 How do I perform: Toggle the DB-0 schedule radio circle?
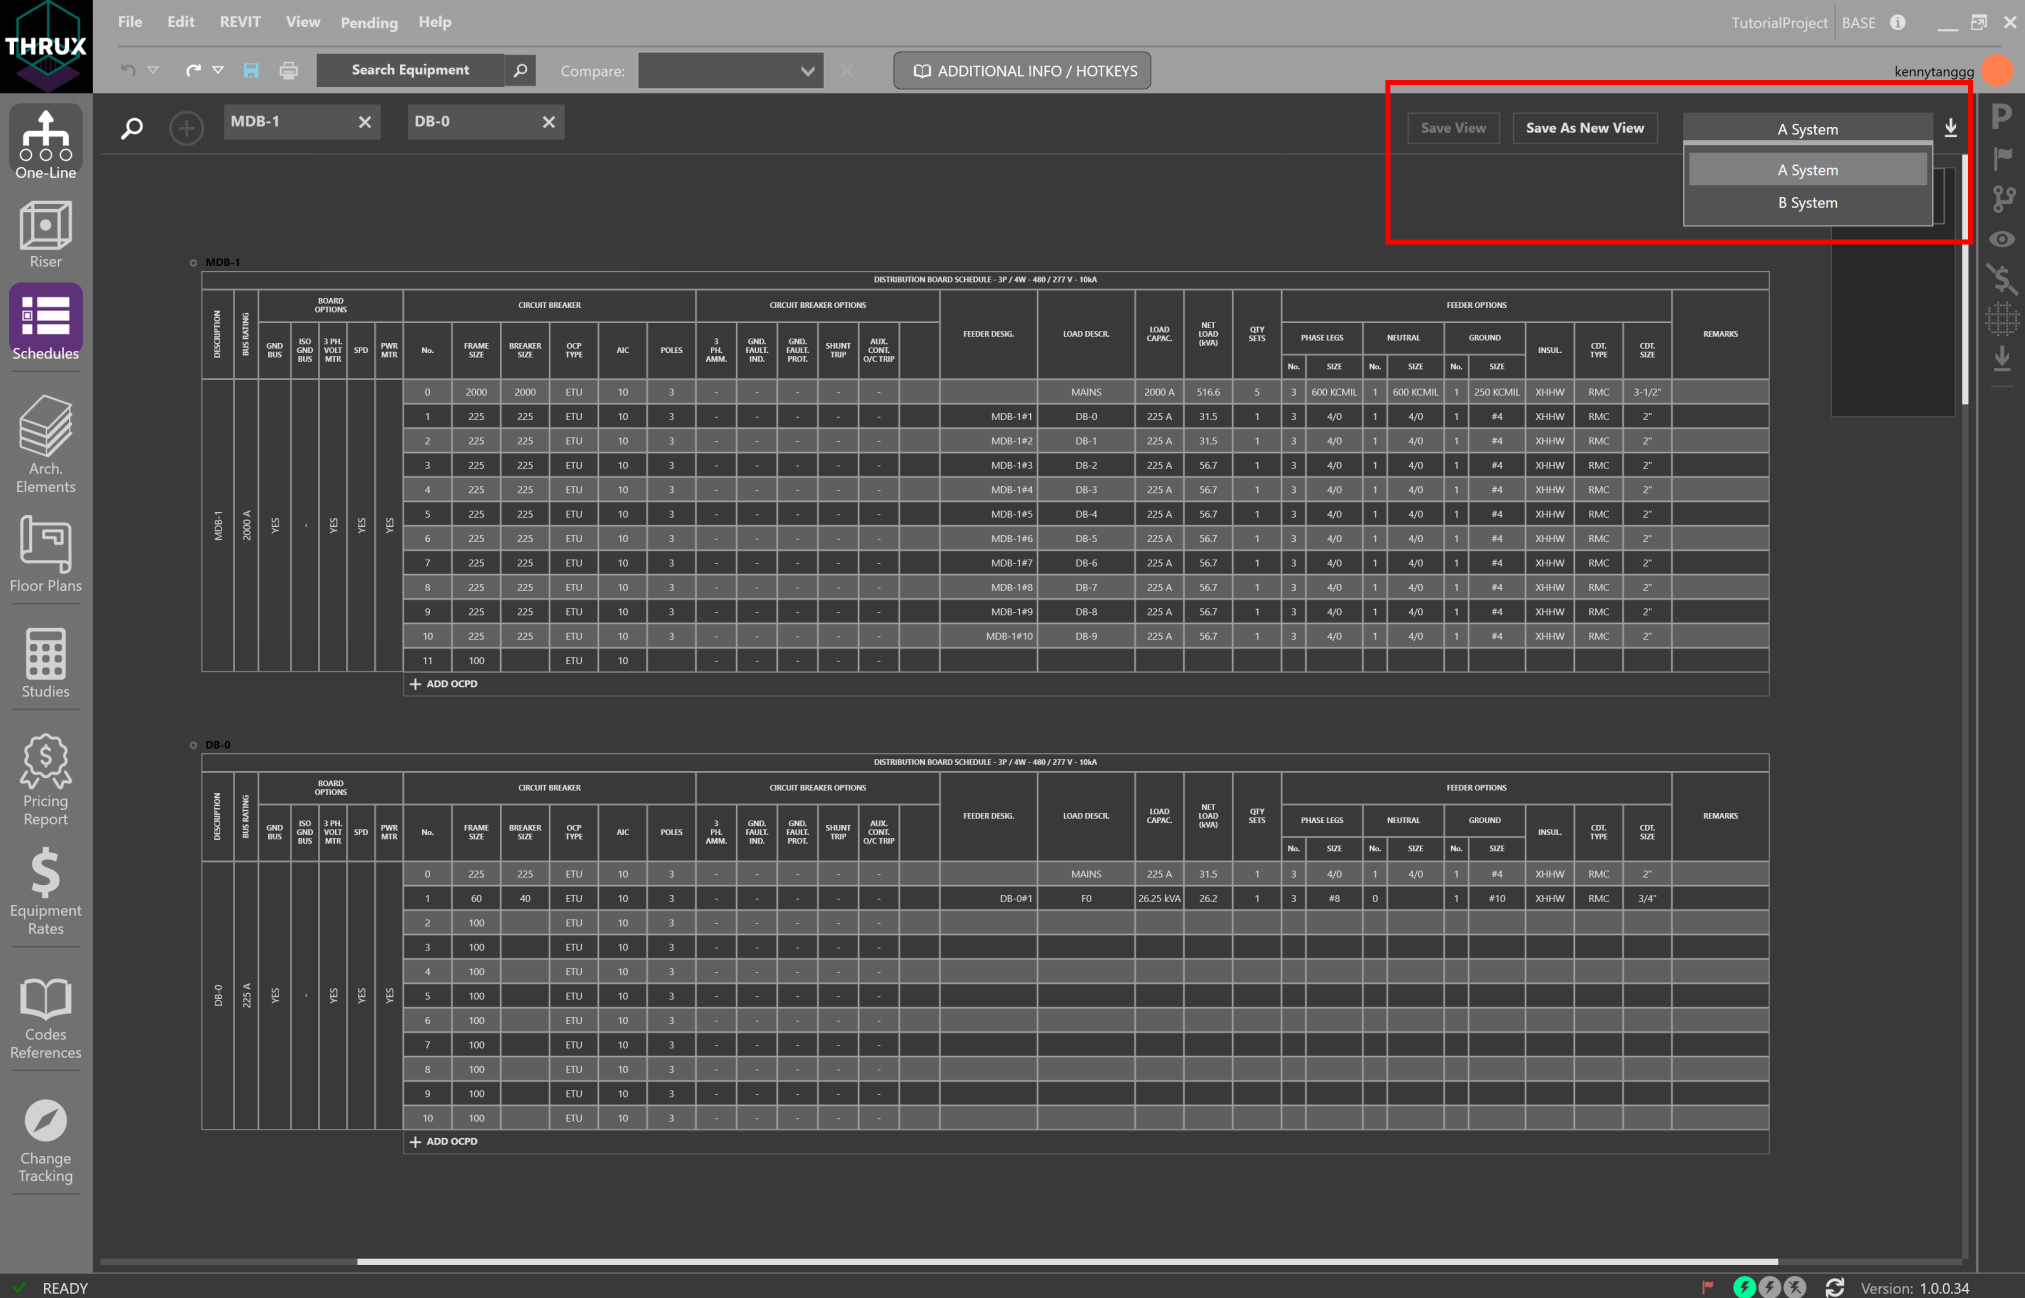tap(193, 745)
